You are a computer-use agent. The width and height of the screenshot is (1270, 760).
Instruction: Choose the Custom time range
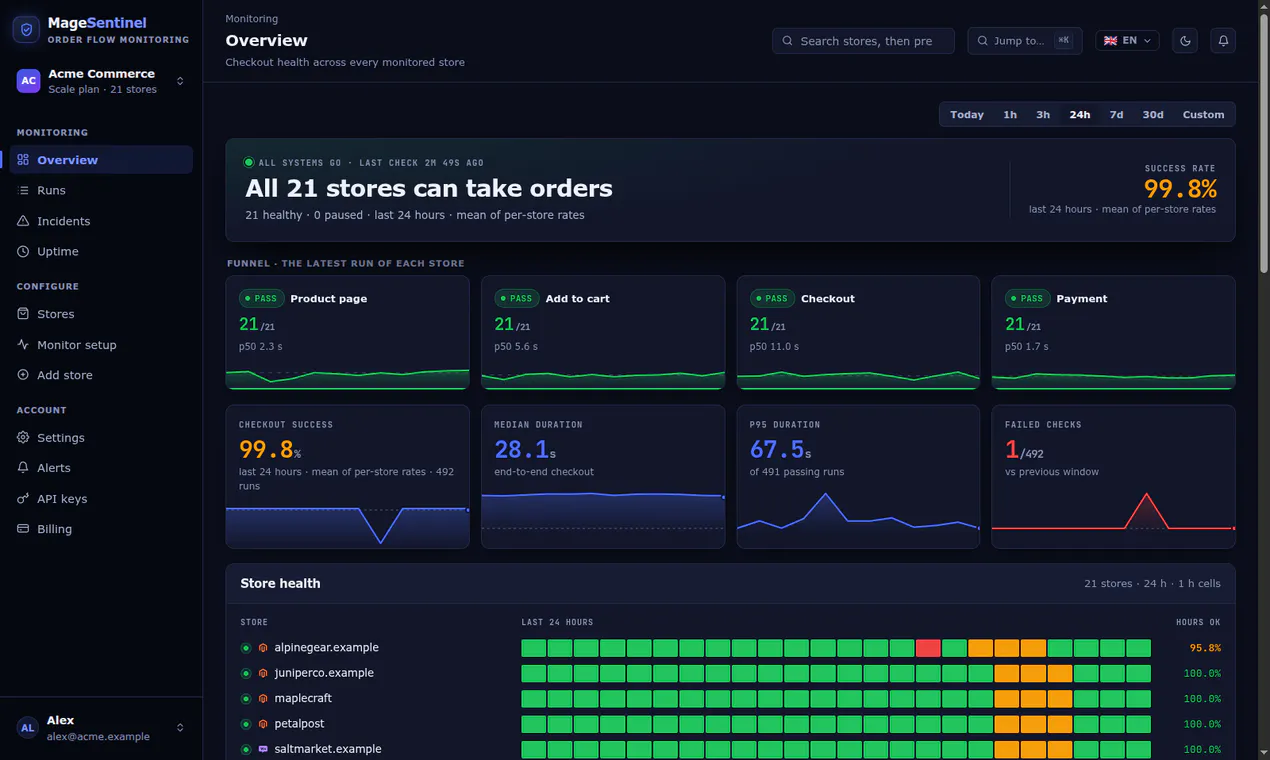click(x=1203, y=115)
